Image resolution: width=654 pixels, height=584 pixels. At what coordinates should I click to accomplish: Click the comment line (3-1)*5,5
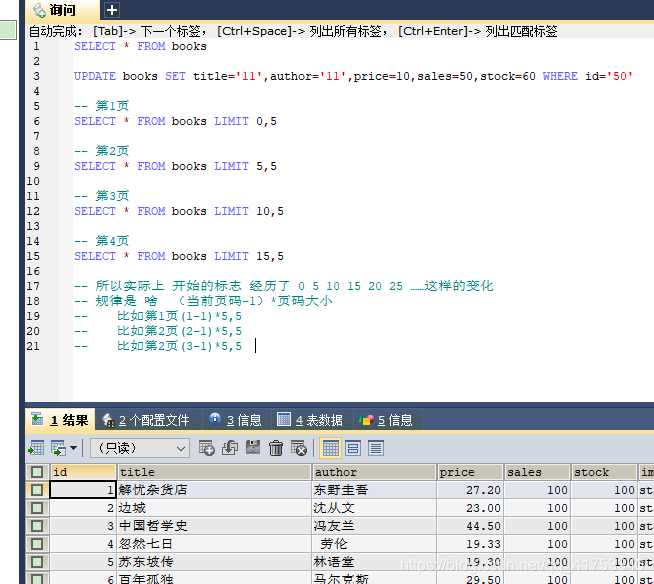point(158,346)
